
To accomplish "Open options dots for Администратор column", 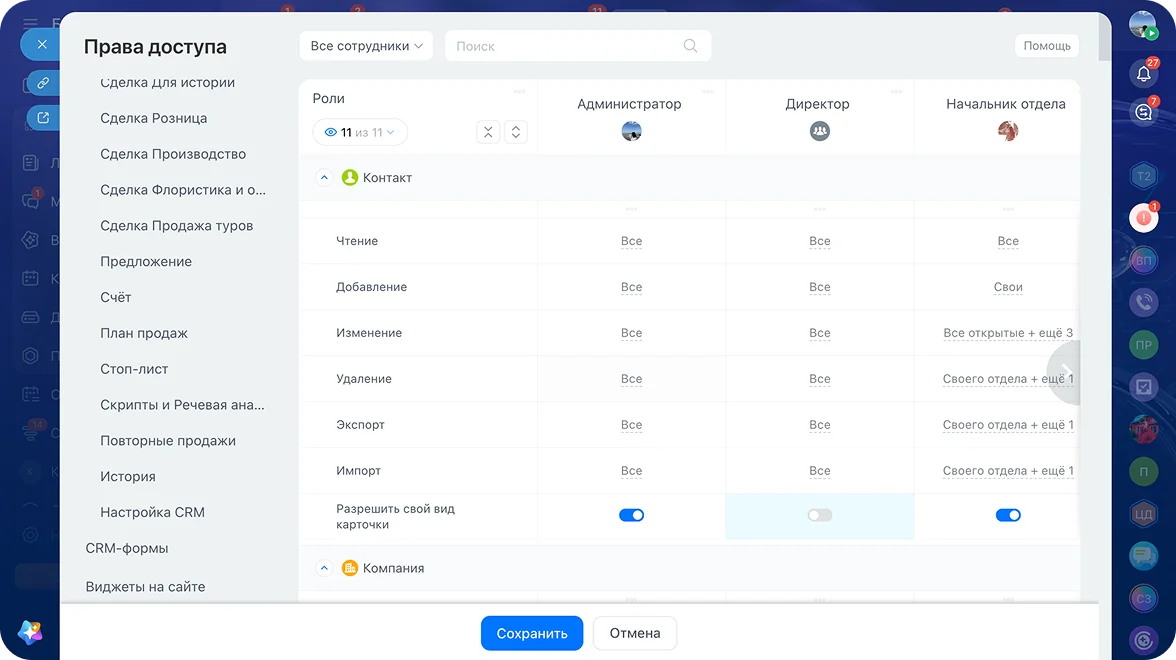I will tap(708, 92).
